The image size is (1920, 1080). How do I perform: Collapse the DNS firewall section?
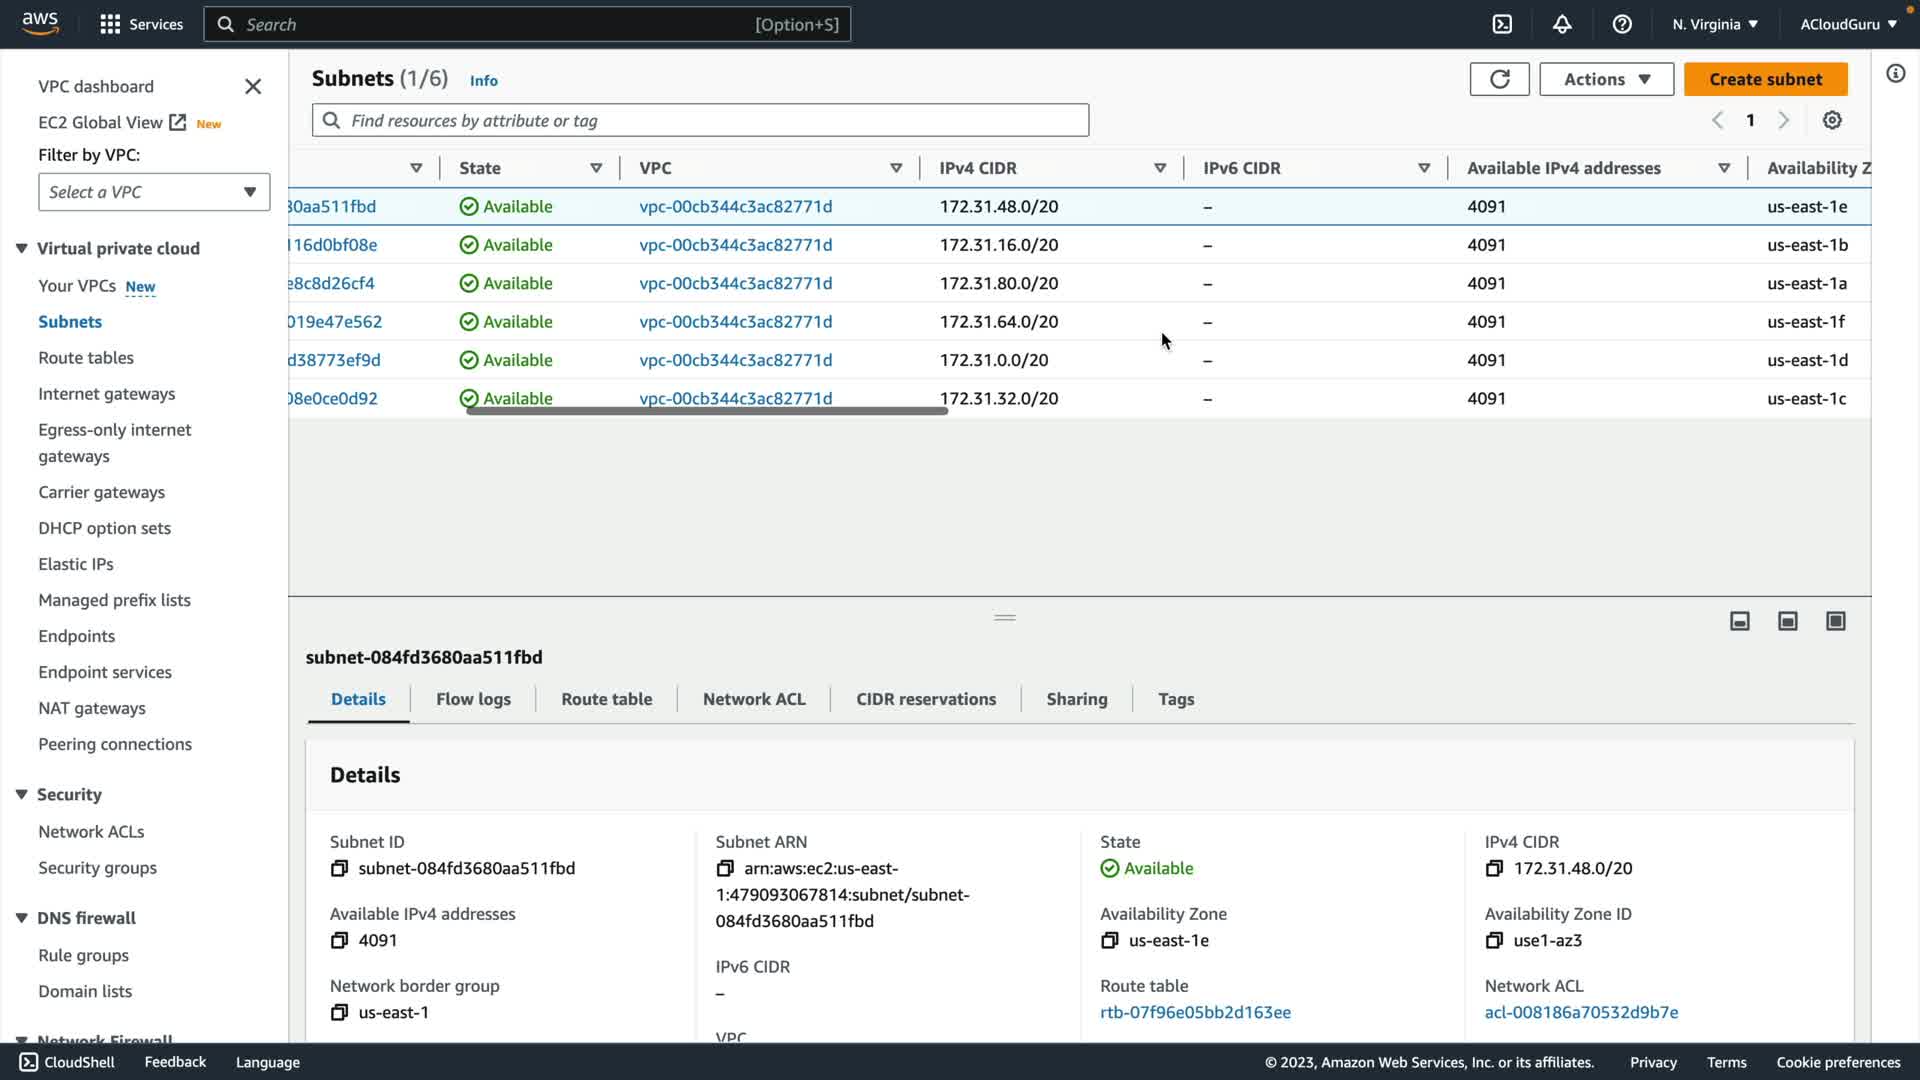click(21, 918)
